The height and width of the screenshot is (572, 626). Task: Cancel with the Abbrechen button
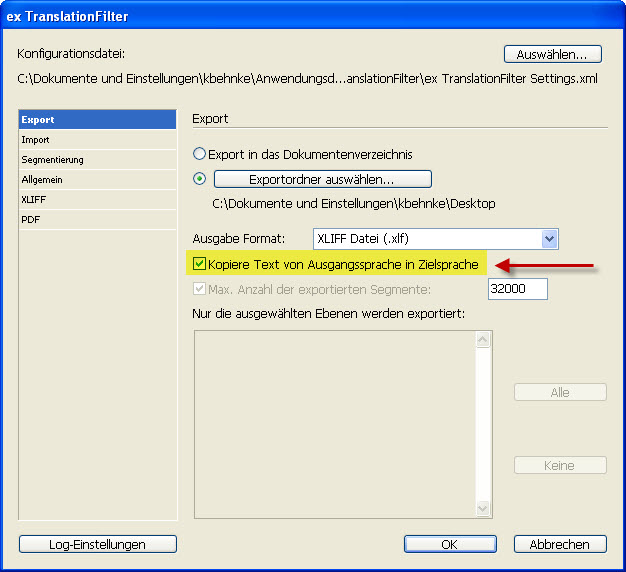[x=560, y=544]
